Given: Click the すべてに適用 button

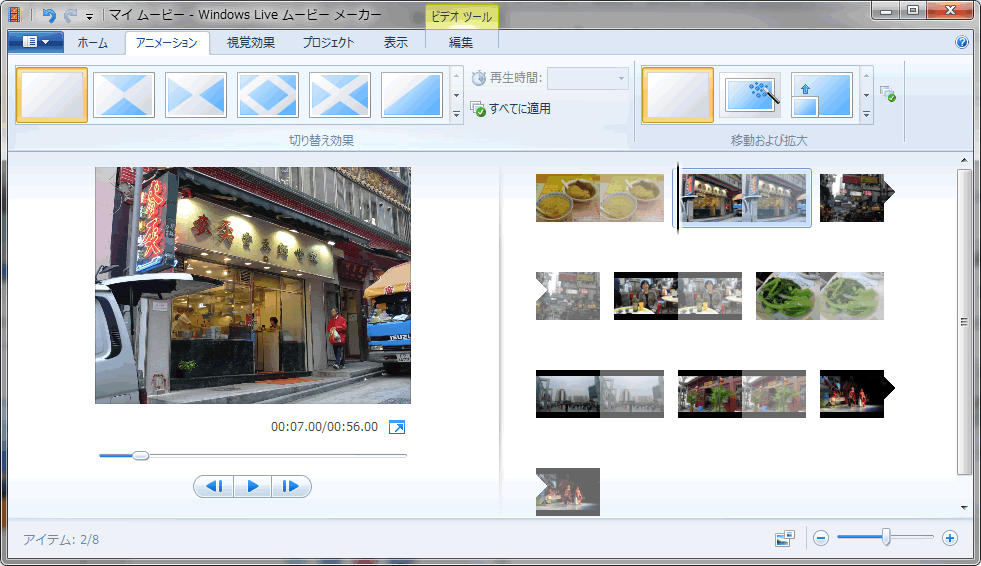Looking at the screenshot, I should point(511,108).
